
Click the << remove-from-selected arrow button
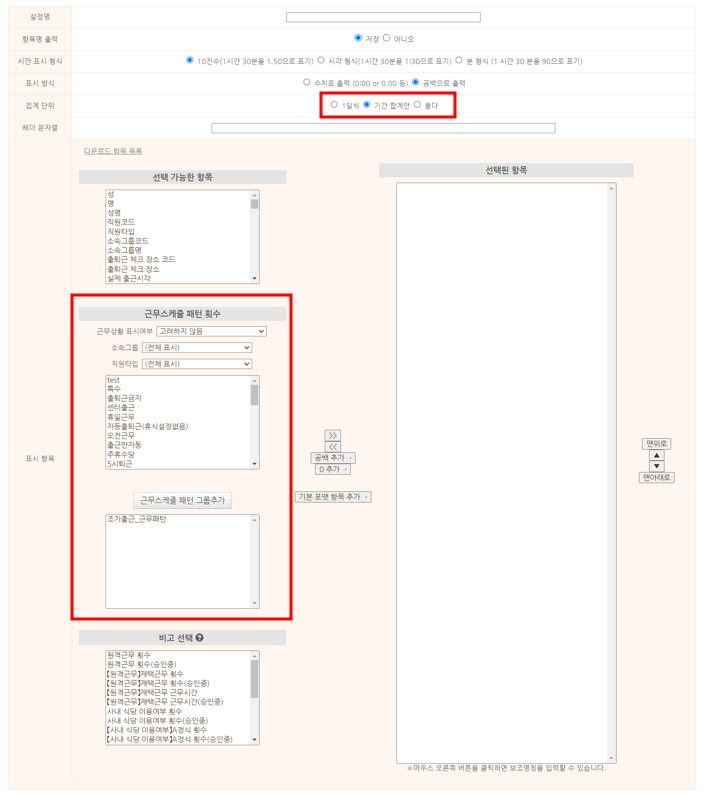[333, 447]
